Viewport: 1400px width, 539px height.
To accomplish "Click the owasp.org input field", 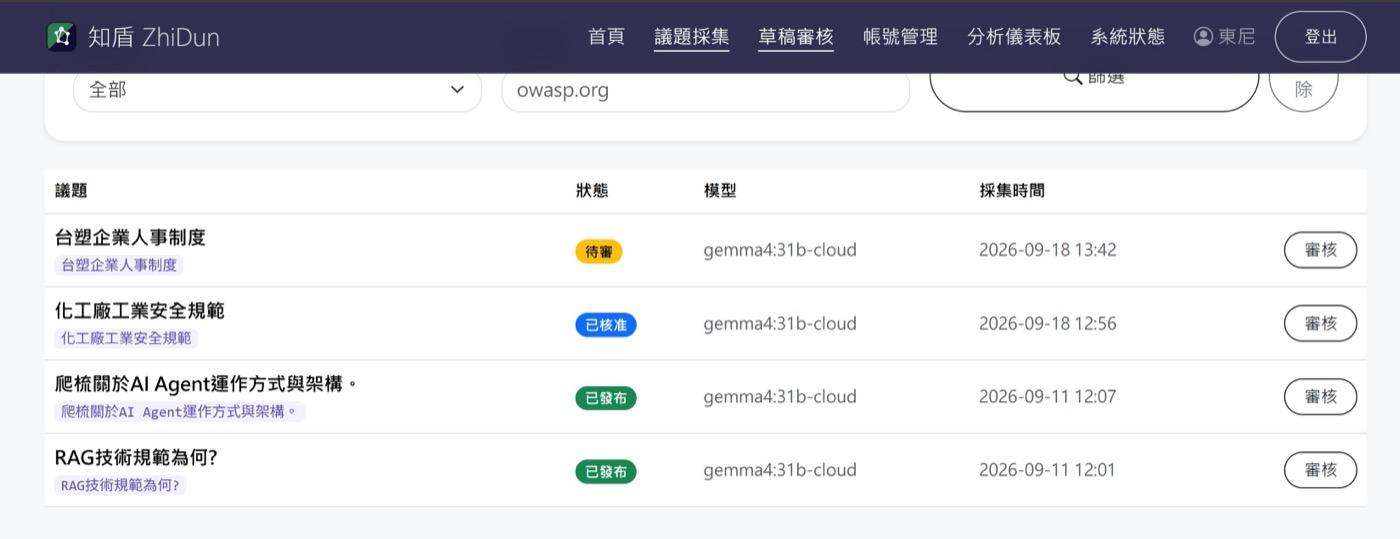I will [x=705, y=90].
